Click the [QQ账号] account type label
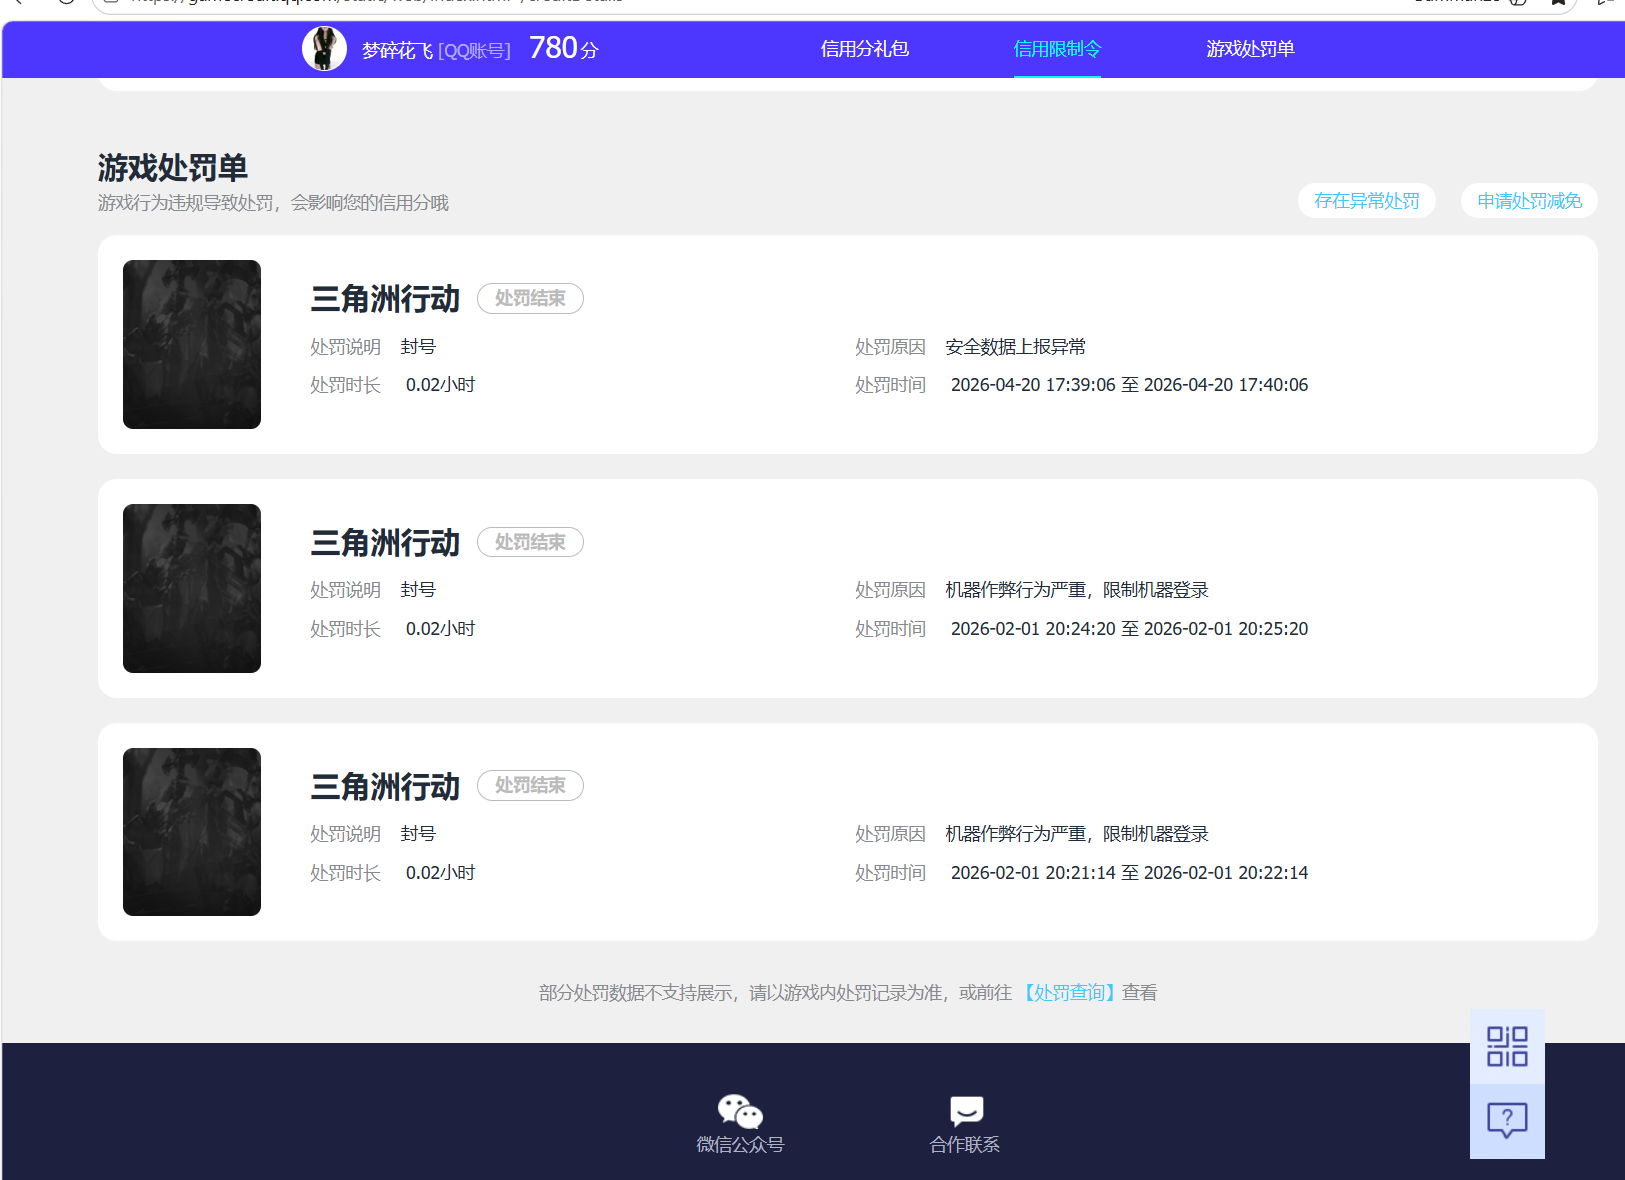Viewport: 1625px width, 1180px height. [x=475, y=51]
